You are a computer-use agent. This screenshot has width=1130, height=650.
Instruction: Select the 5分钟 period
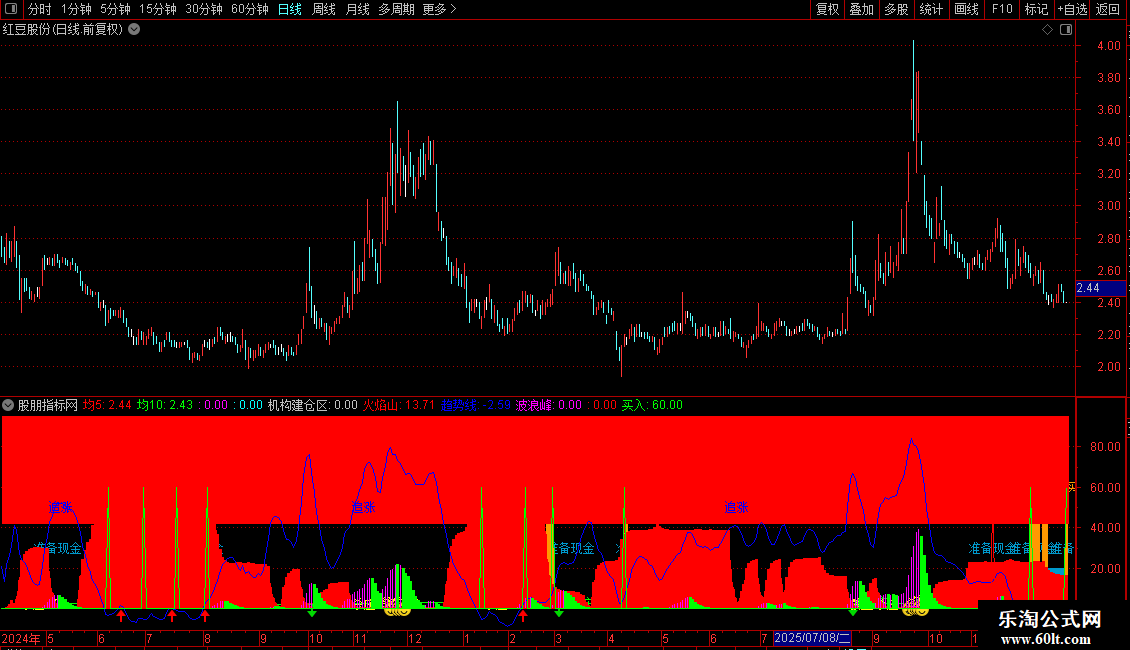(x=115, y=9)
